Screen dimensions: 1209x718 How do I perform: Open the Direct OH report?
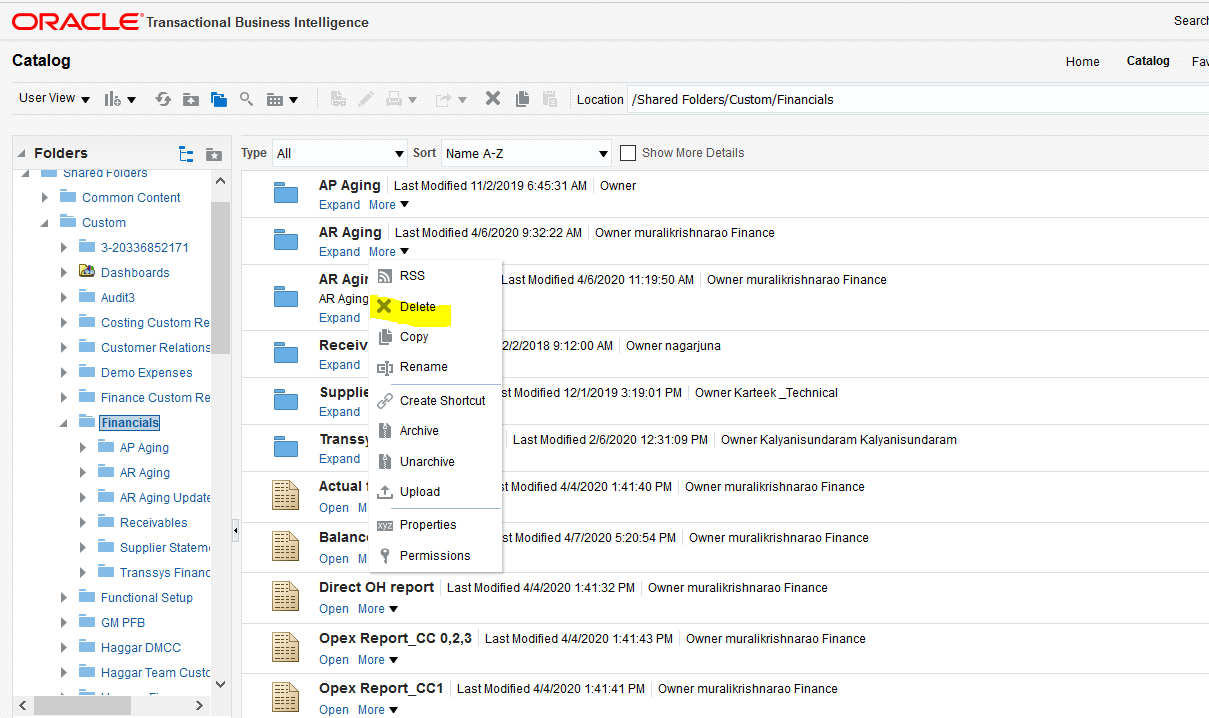(x=334, y=609)
